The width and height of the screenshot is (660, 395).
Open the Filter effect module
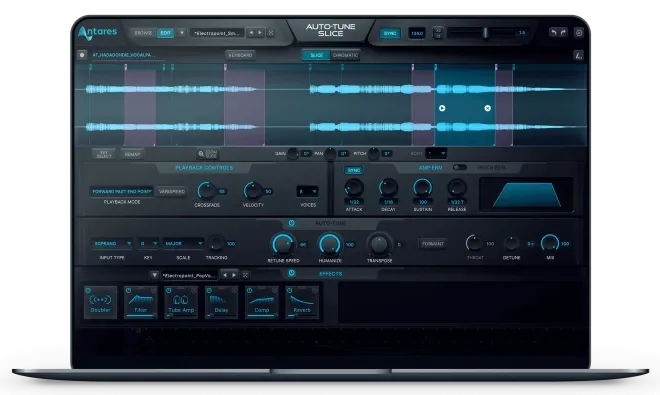click(x=141, y=302)
